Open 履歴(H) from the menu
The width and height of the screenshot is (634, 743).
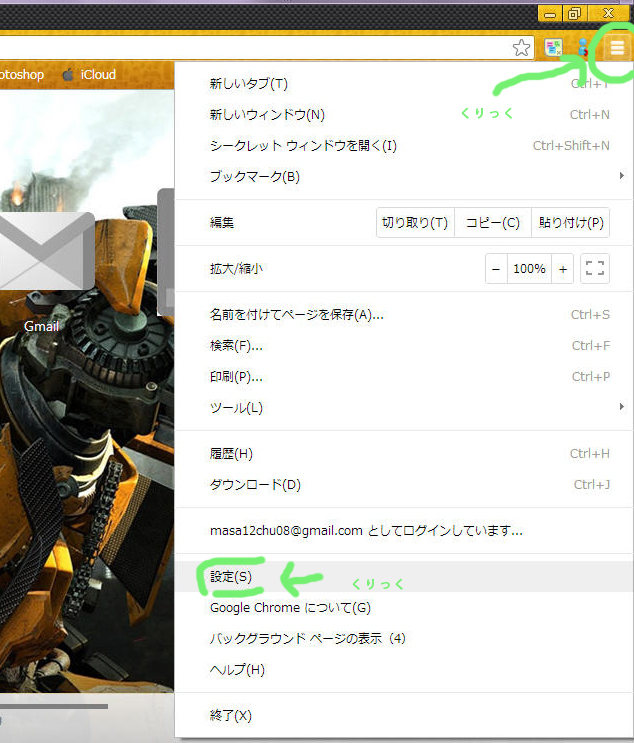click(x=231, y=454)
